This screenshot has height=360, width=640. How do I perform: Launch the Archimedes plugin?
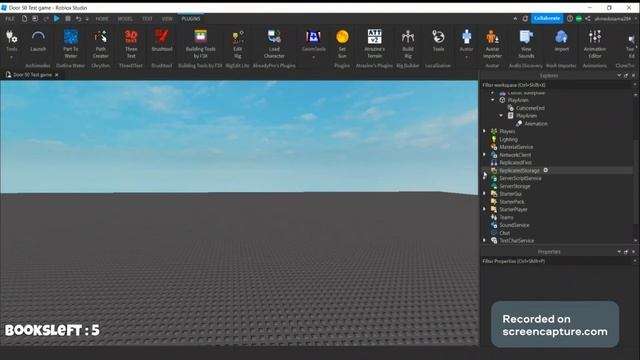38,41
